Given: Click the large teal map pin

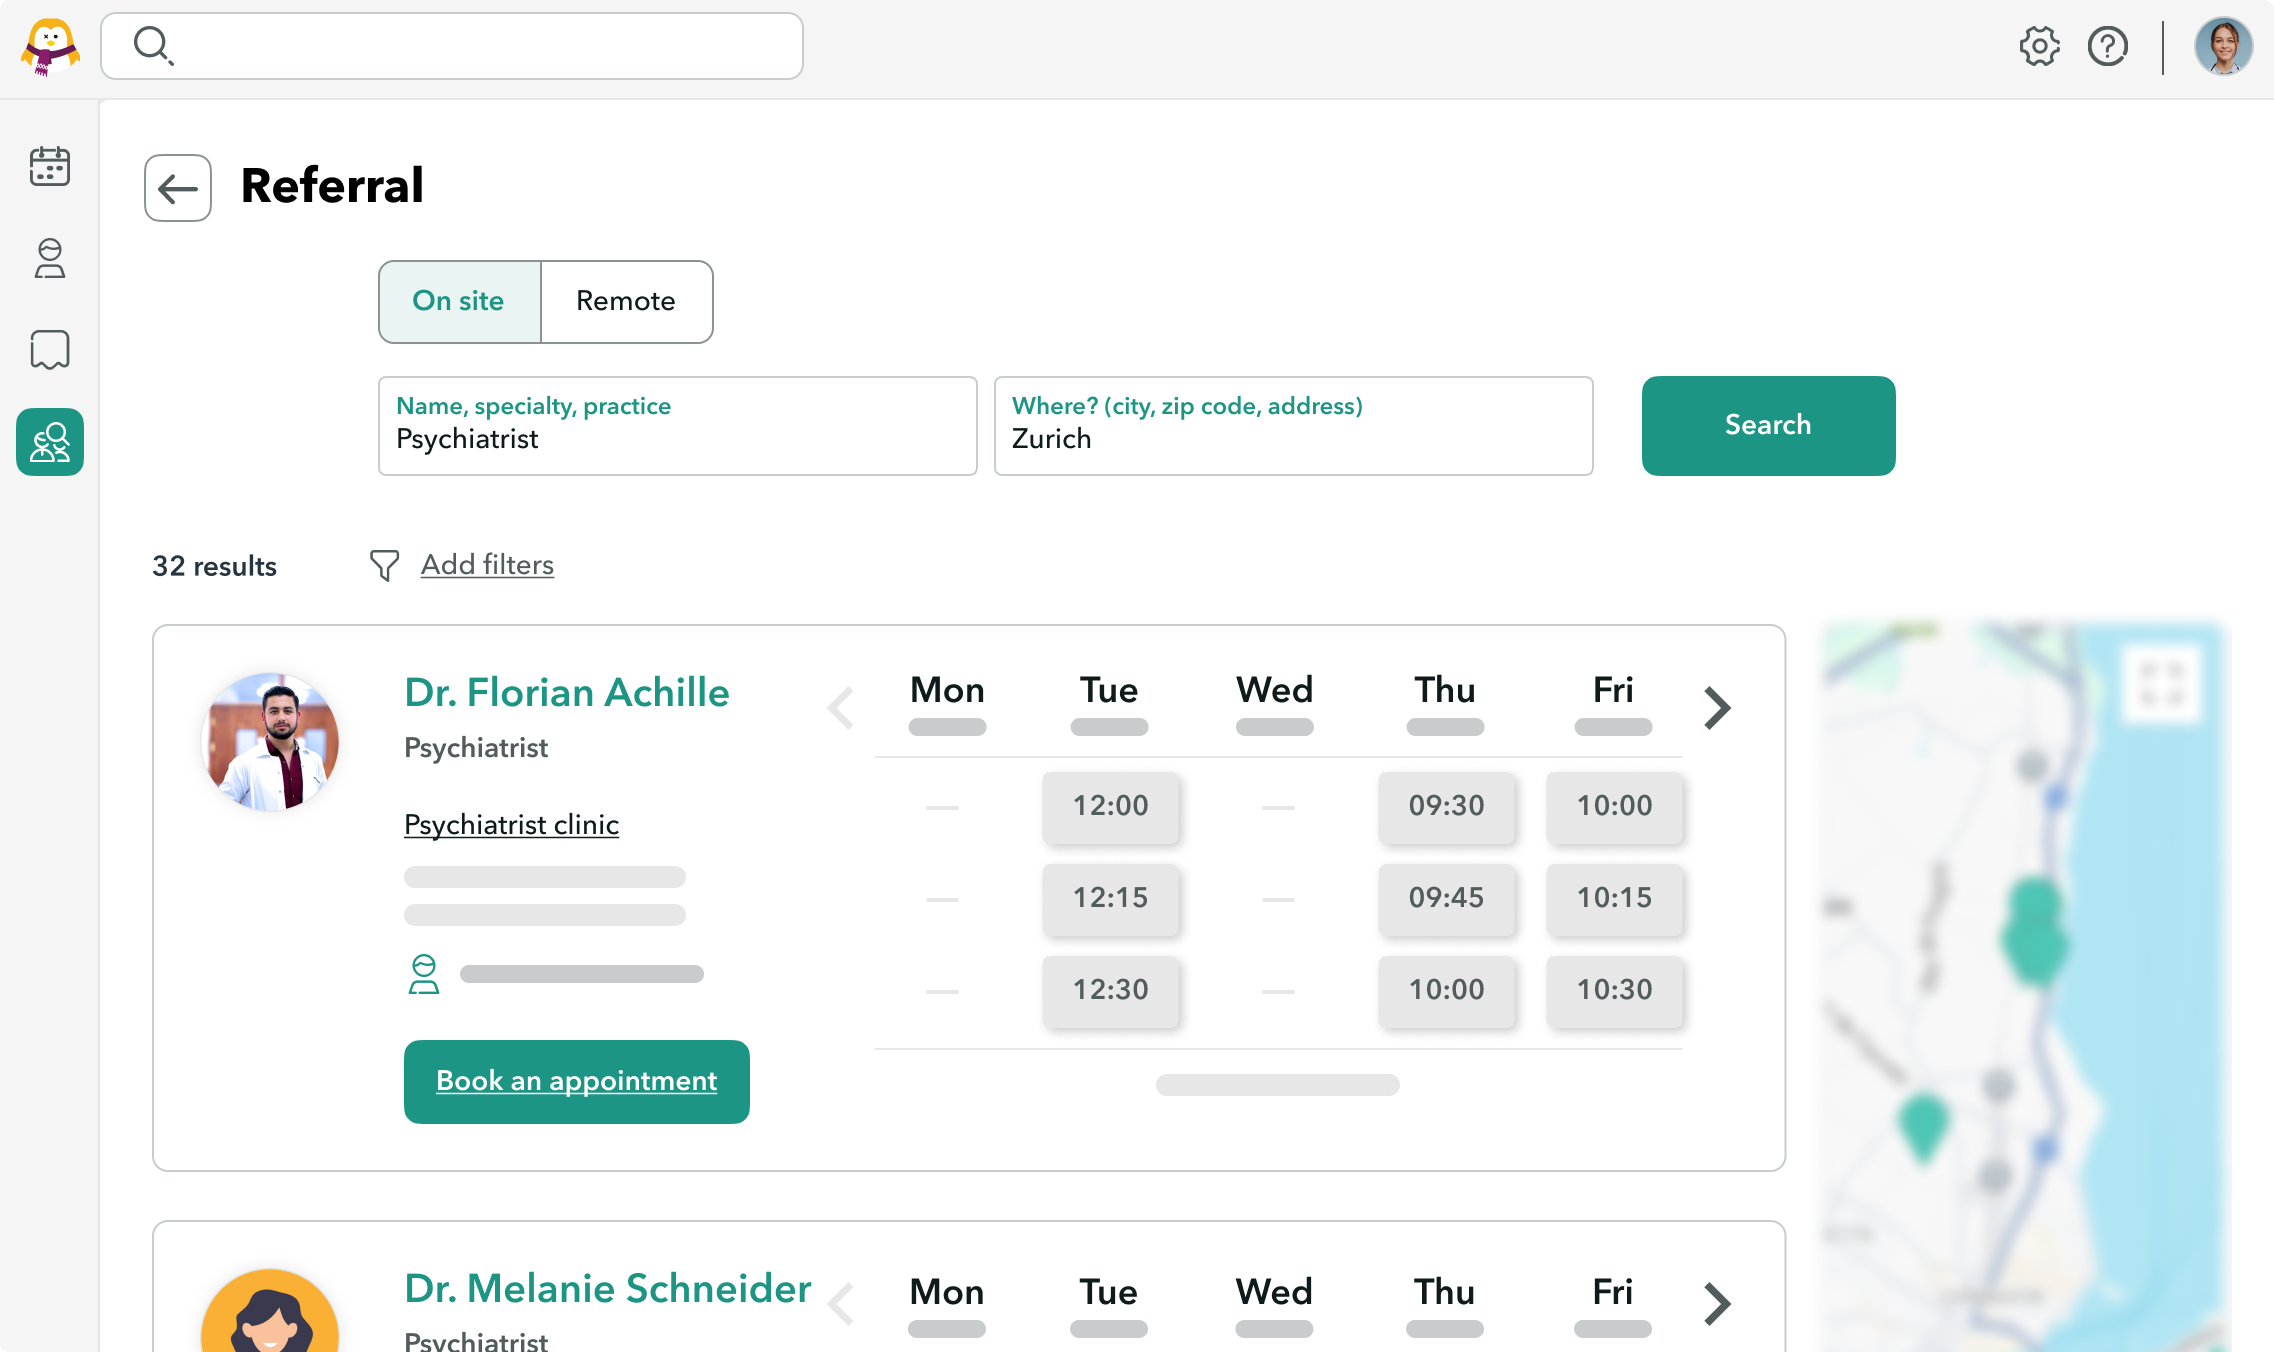Looking at the screenshot, I should (x=2035, y=930).
